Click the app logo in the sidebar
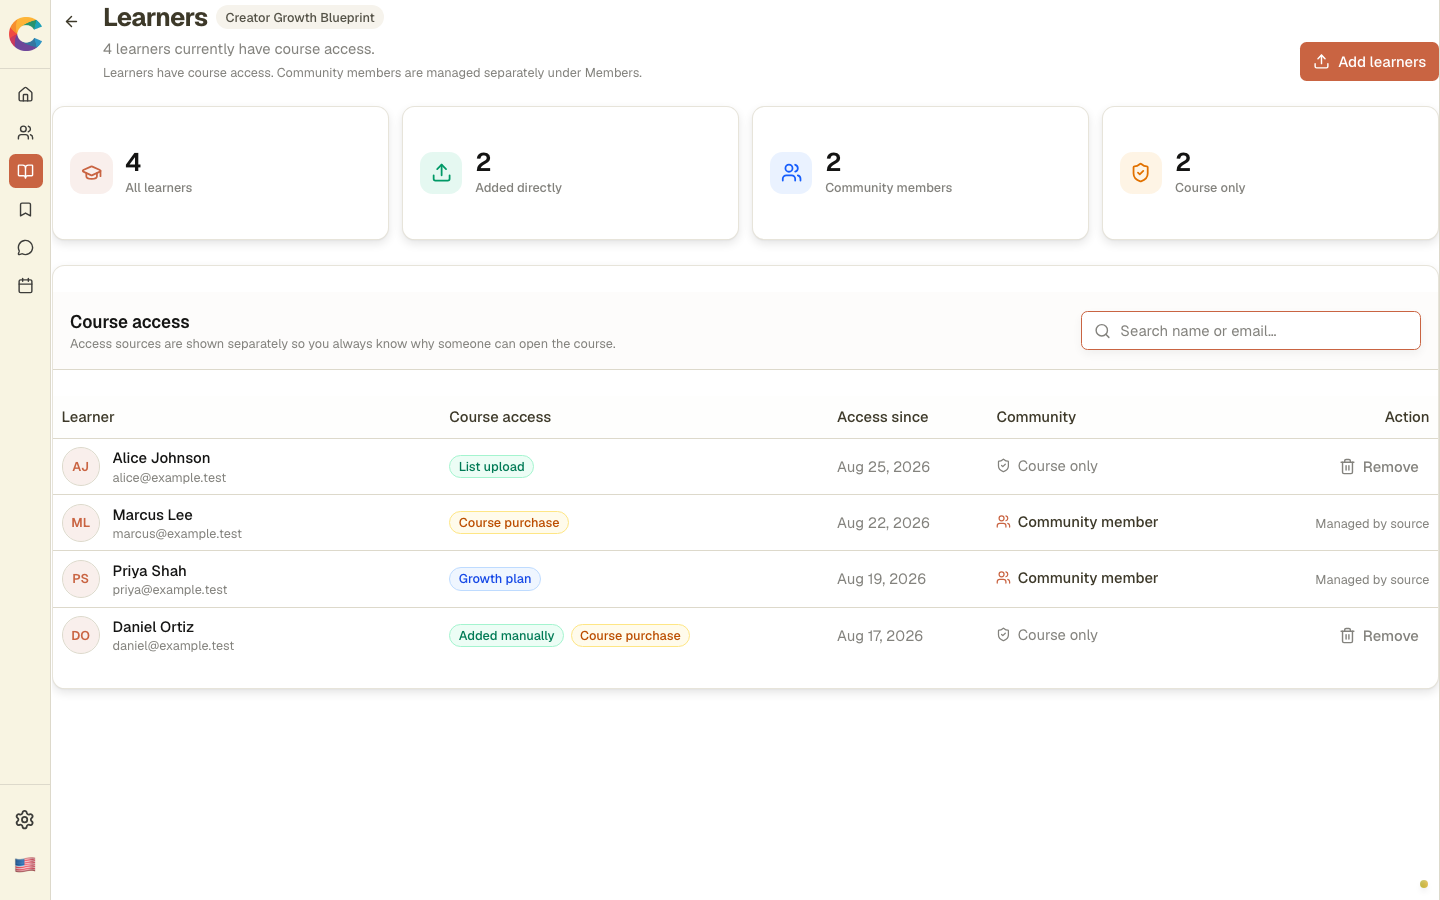 (25, 34)
